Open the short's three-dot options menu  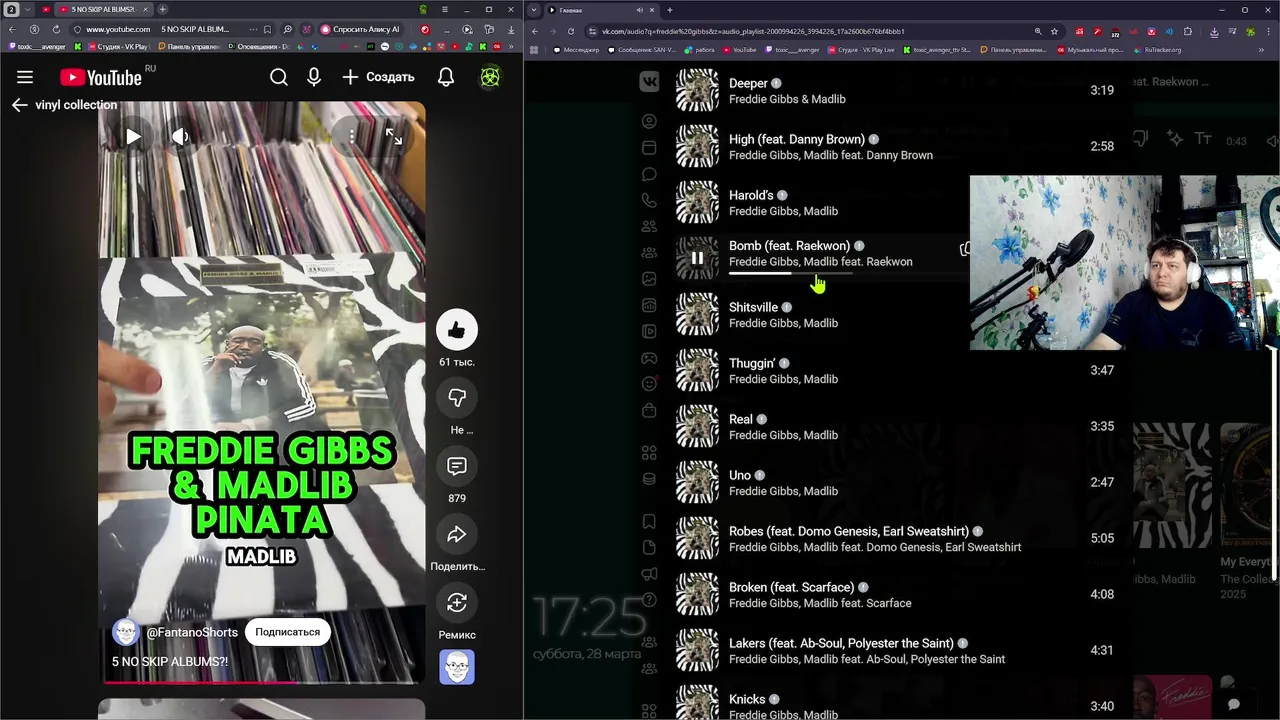[x=352, y=137]
